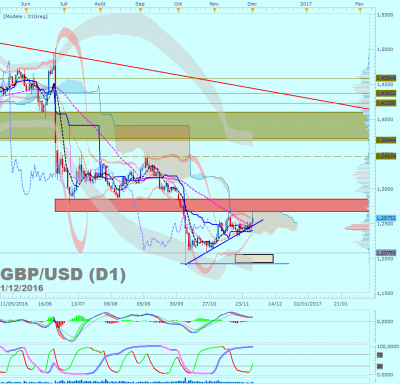Select the gray 1,20793 price tag
This screenshot has height=384, width=400.
pyautogui.click(x=386, y=253)
